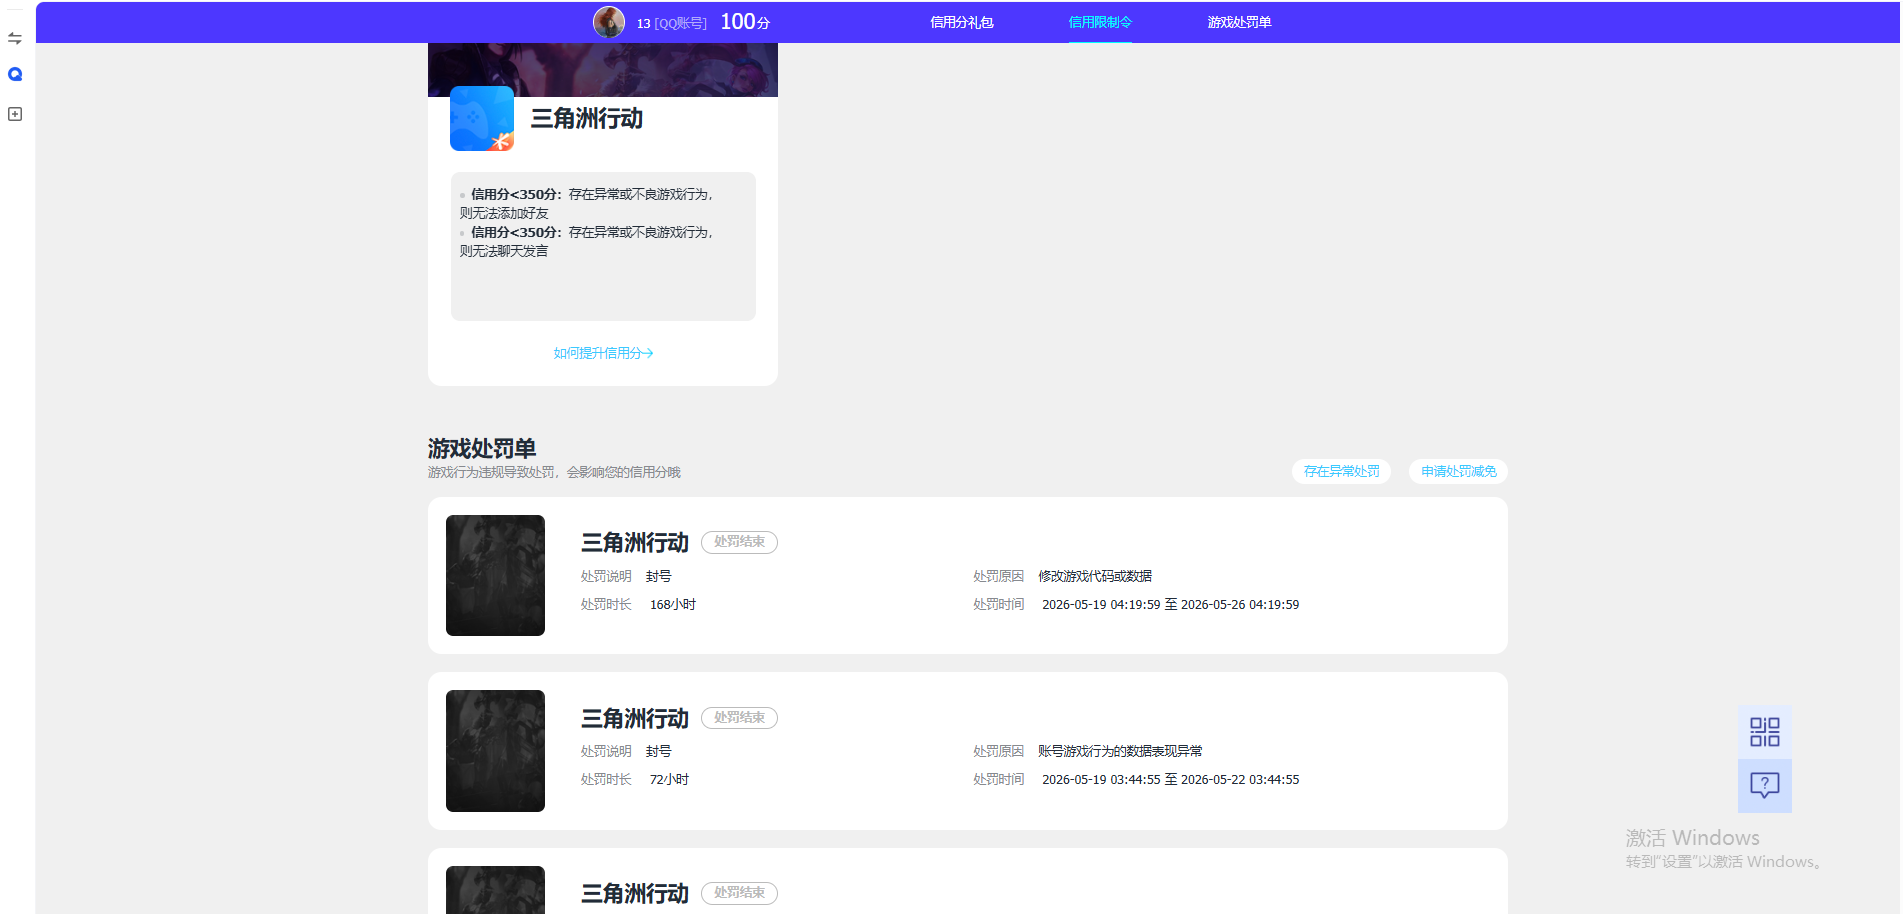Screen dimensions: 1903x914
Task: Open the help question chat icon
Action: (x=1764, y=786)
